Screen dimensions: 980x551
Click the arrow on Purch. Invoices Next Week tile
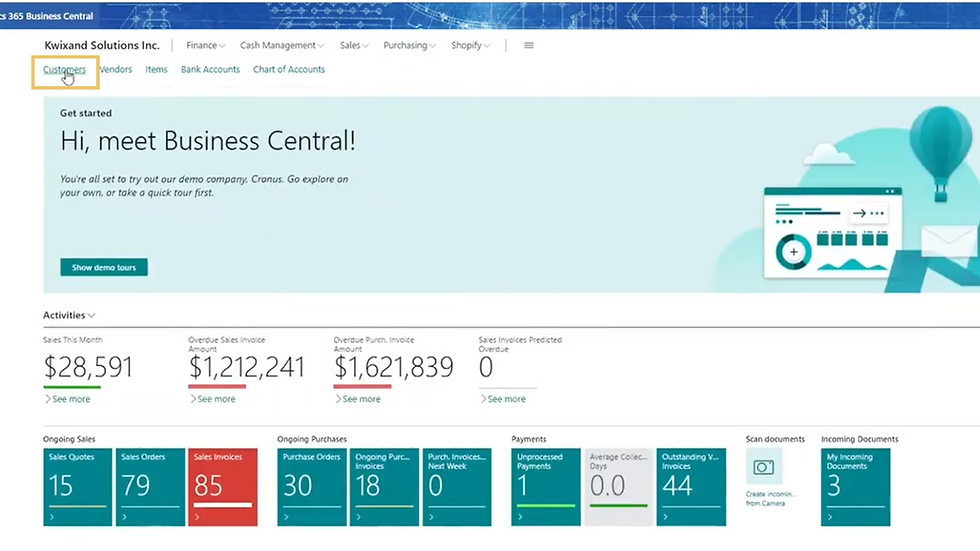point(431,517)
